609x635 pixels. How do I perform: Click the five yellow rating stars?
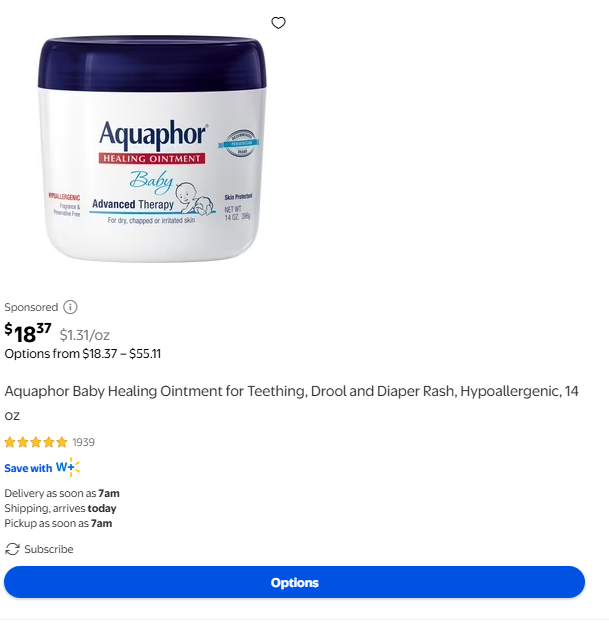click(36, 442)
